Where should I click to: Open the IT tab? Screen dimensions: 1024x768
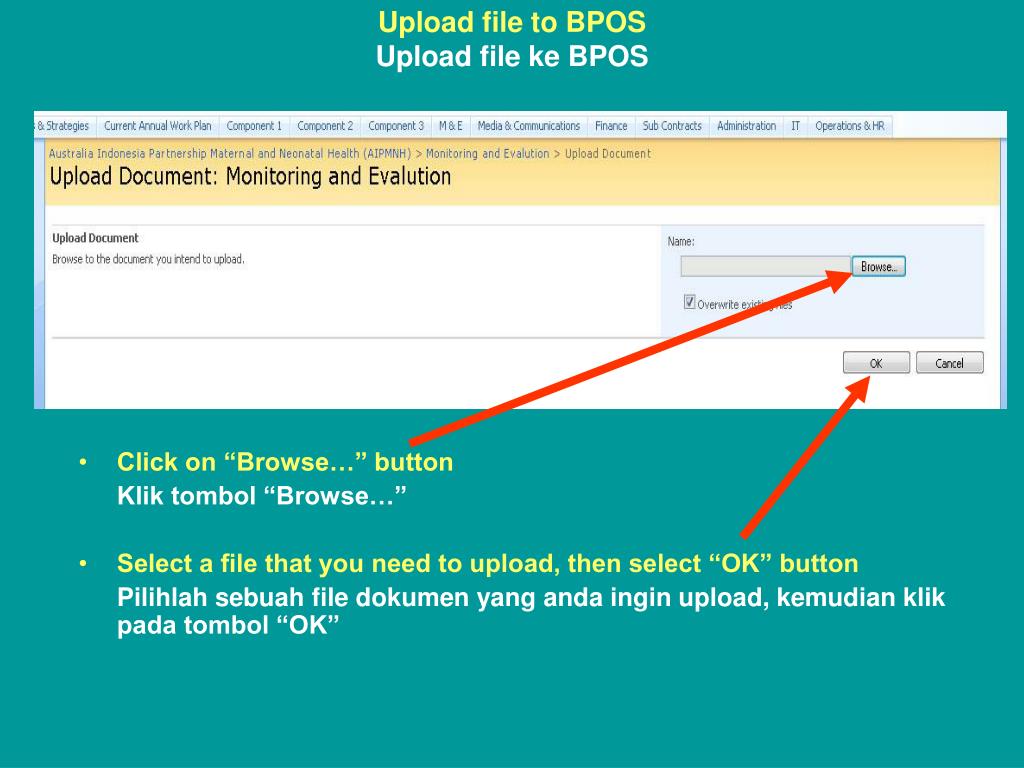coord(795,126)
